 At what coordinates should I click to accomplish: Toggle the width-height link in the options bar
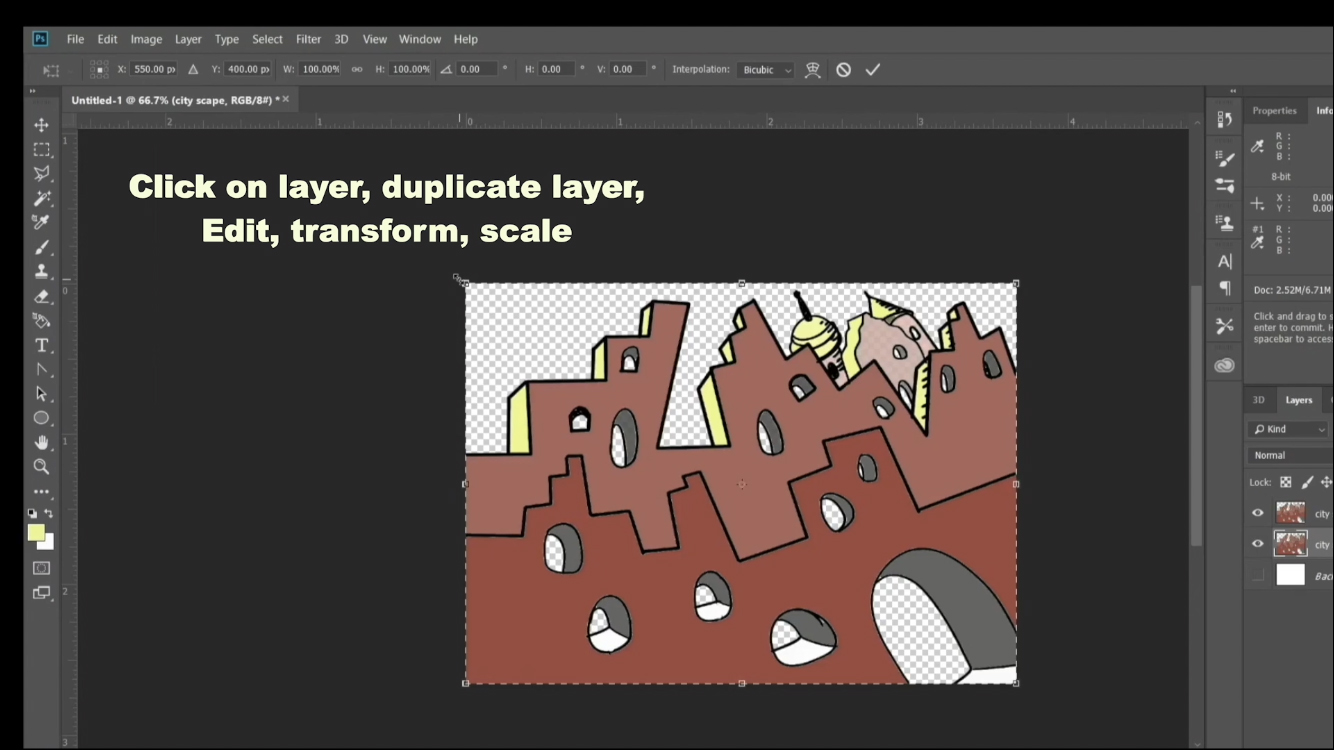(356, 69)
